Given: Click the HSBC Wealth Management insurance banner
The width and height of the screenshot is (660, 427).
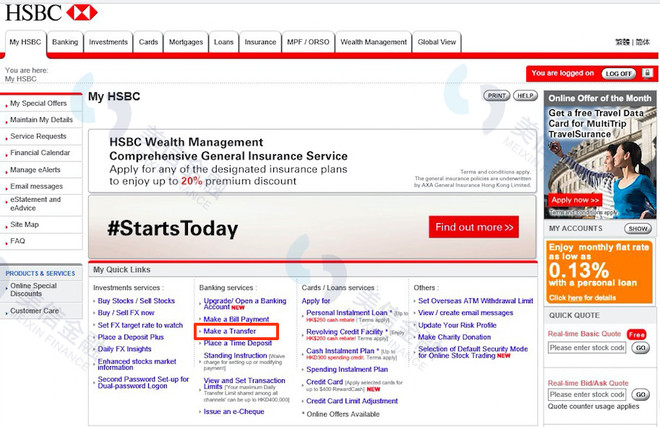Looking at the screenshot, I should (312, 161).
